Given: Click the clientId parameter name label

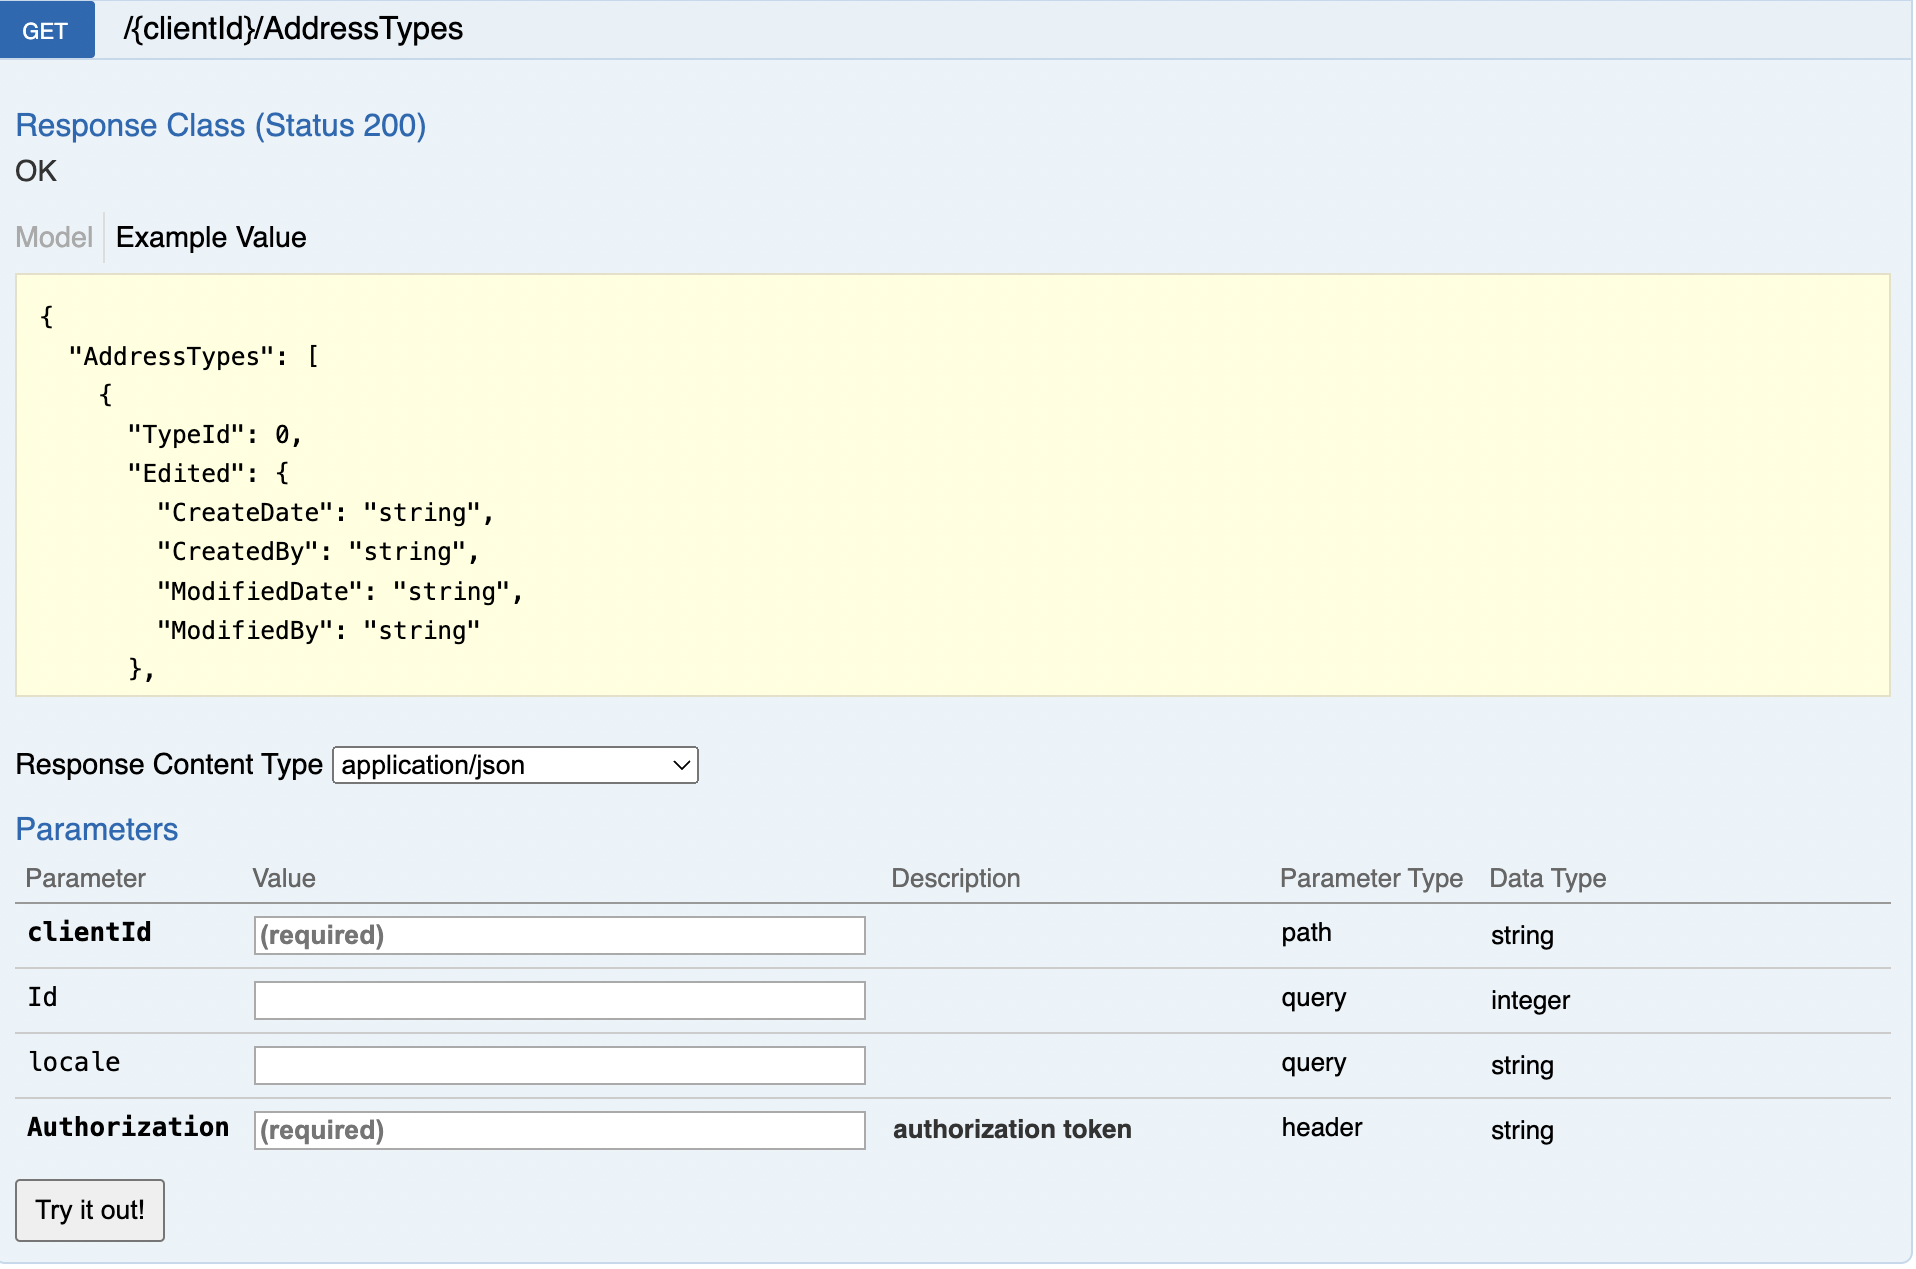Looking at the screenshot, I should 89,933.
